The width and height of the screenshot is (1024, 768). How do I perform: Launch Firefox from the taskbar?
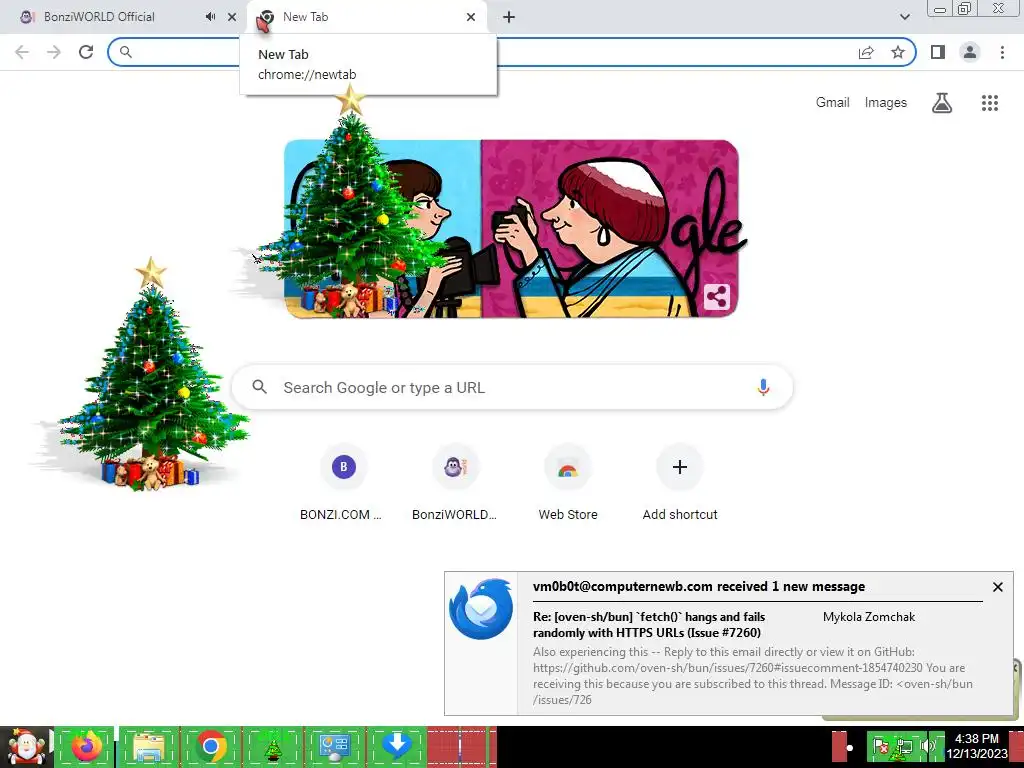point(87,747)
